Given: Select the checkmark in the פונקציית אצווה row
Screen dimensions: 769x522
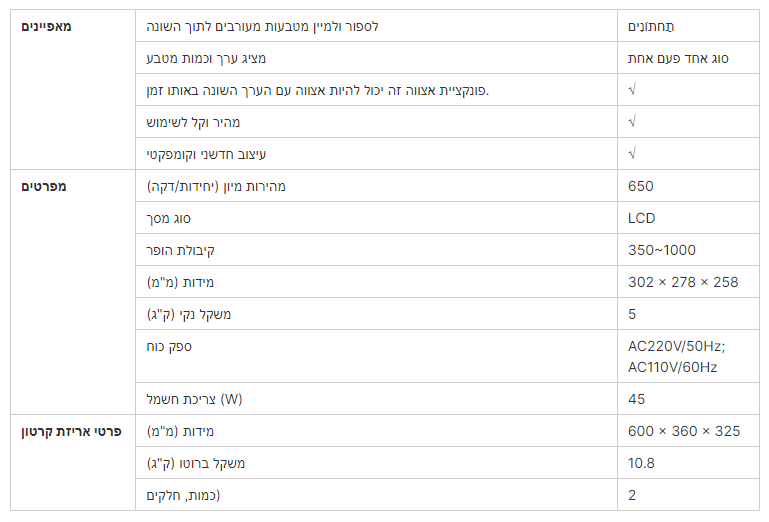Looking at the screenshot, I should pyautogui.click(x=632, y=89).
